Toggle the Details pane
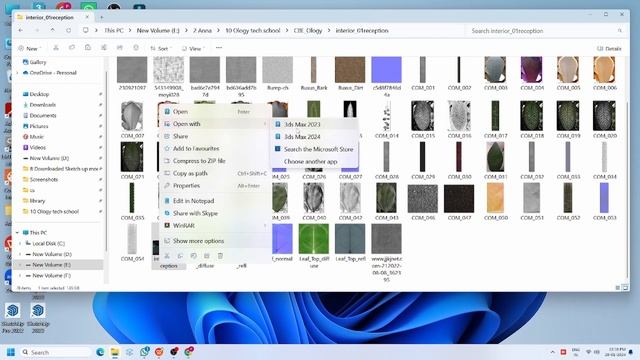The height and width of the screenshot is (360, 640). coord(609,49)
